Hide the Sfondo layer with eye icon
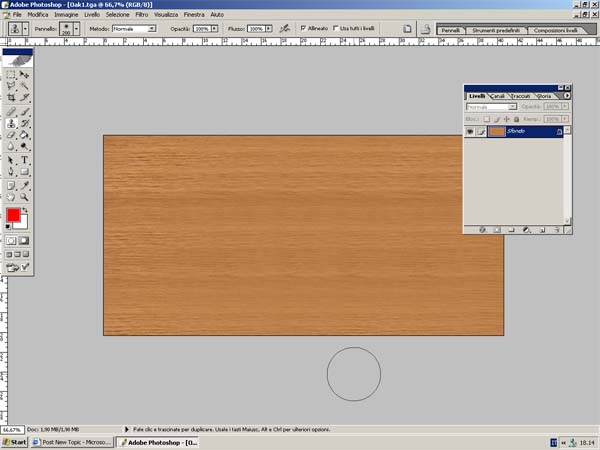 pyautogui.click(x=471, y=131)
